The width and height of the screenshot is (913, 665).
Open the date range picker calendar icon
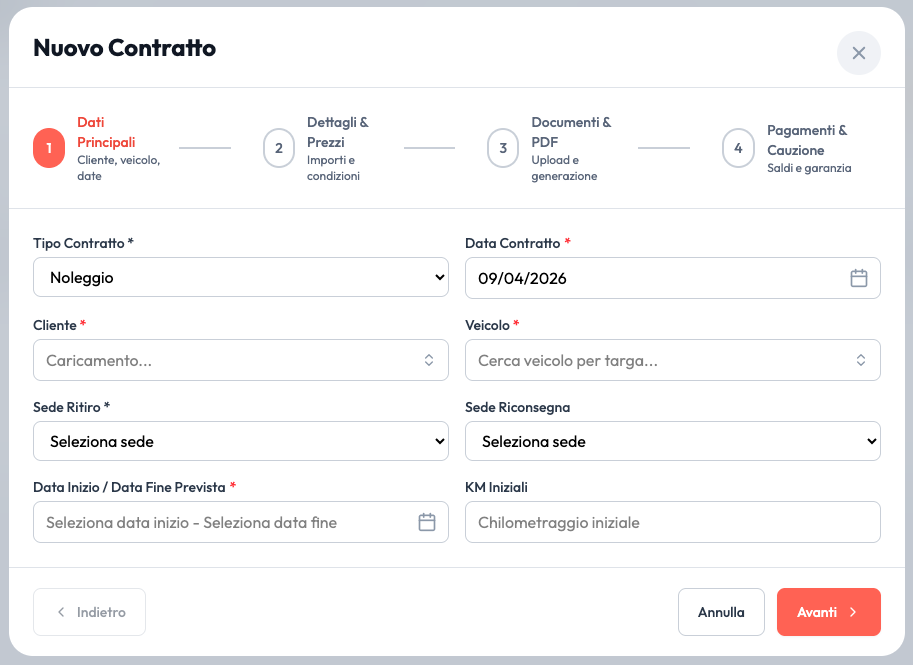pyautogui.click(x=427, y=521)
